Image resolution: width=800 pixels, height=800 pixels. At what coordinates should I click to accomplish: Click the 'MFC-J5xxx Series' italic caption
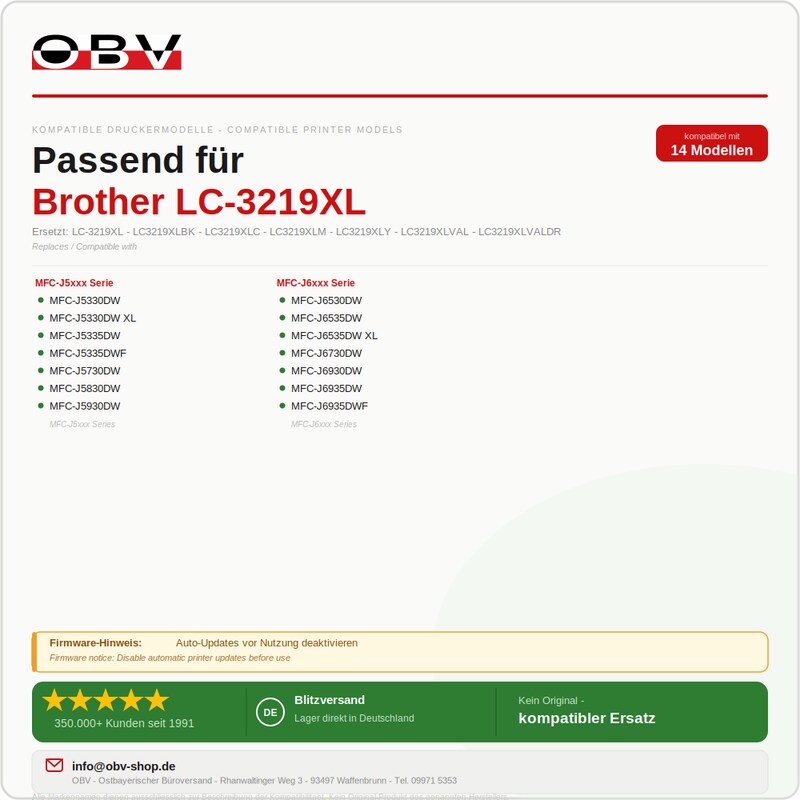tap(82, 424)
